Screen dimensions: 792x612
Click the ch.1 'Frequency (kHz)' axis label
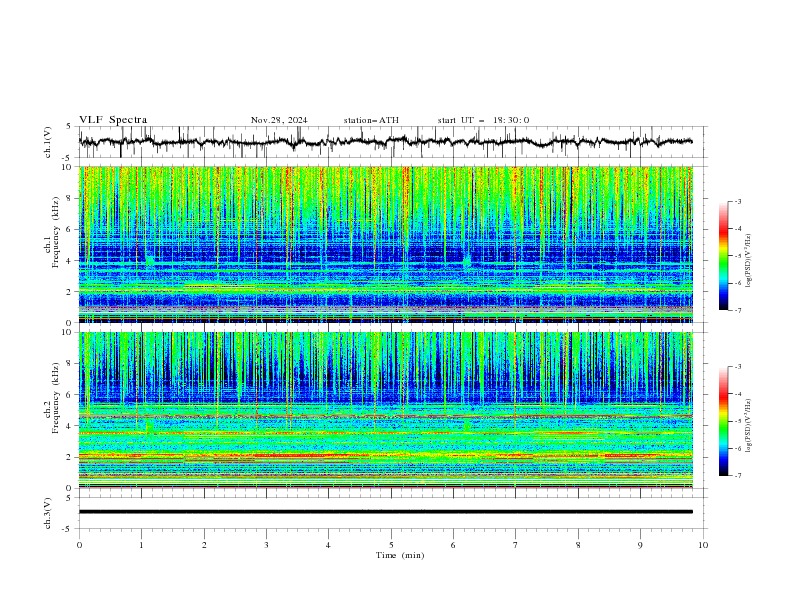[56, 232]
